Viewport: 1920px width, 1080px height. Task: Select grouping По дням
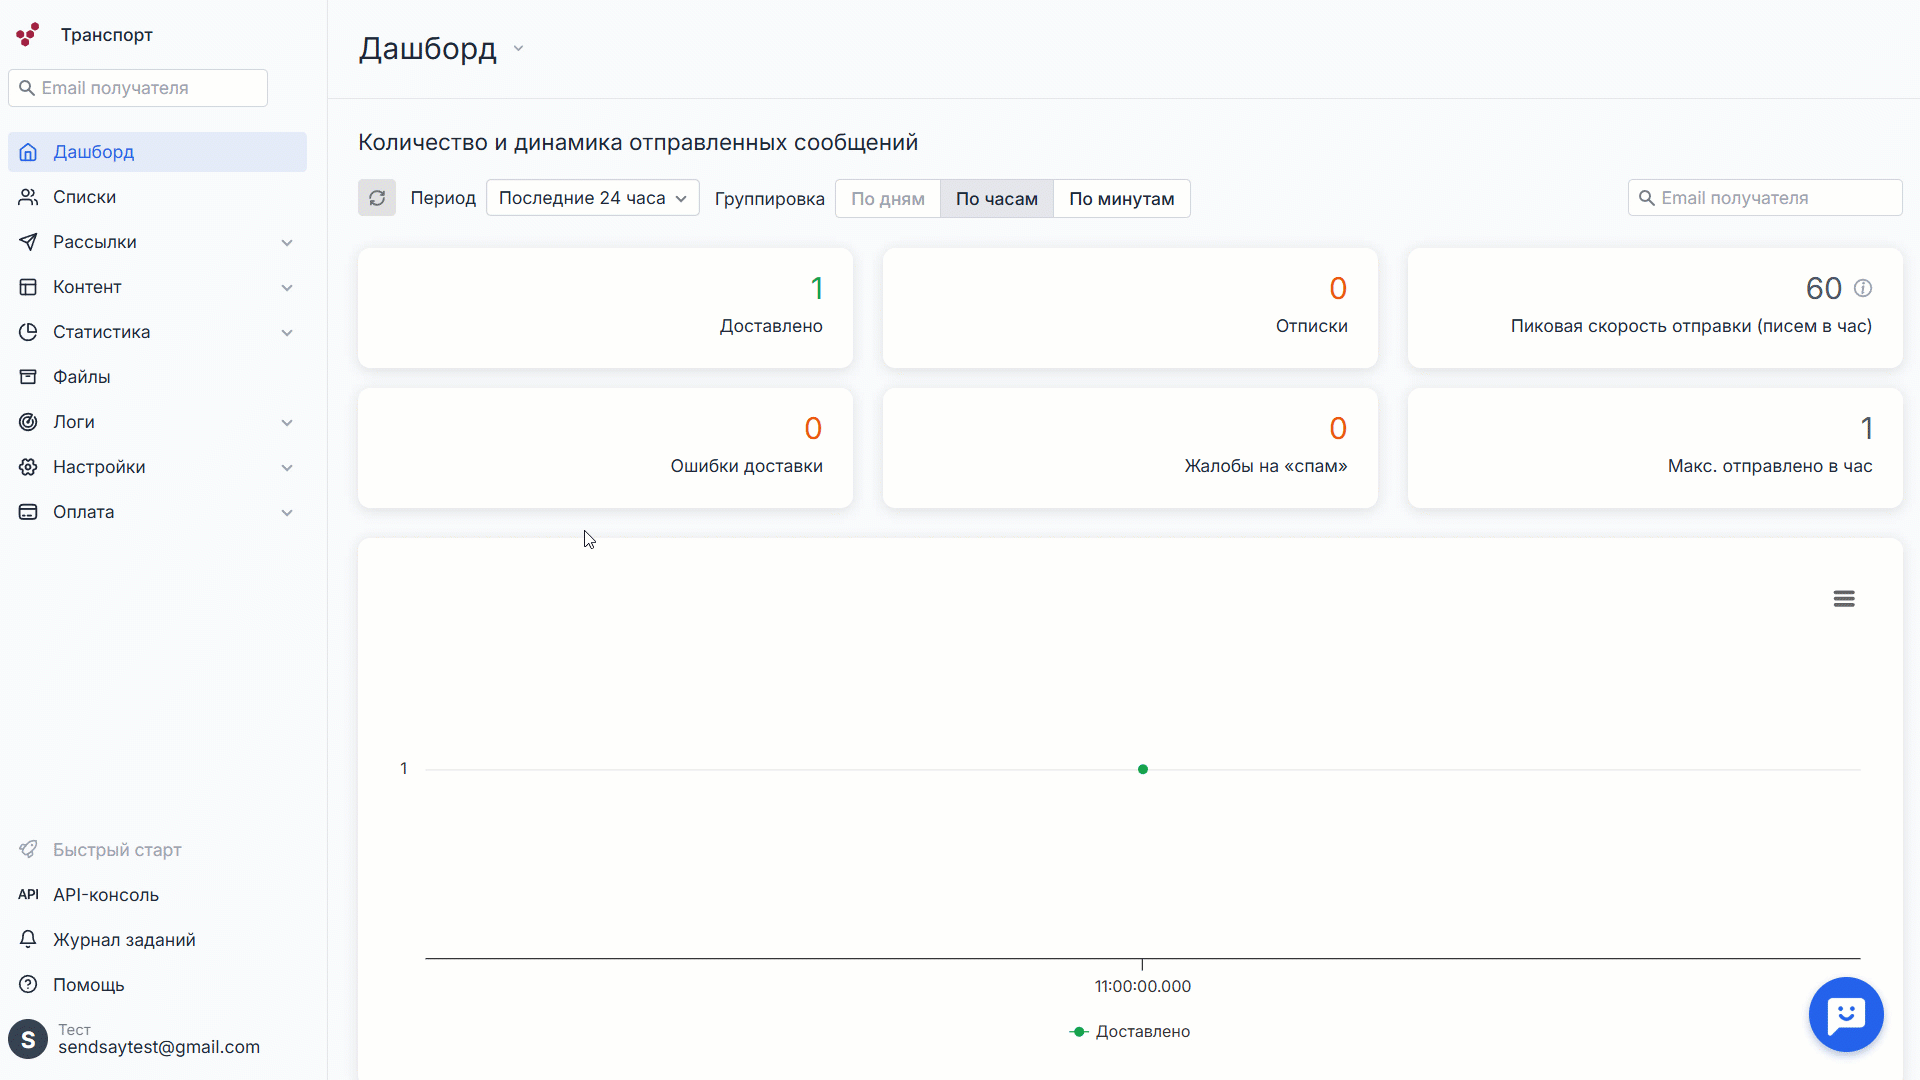887,199
